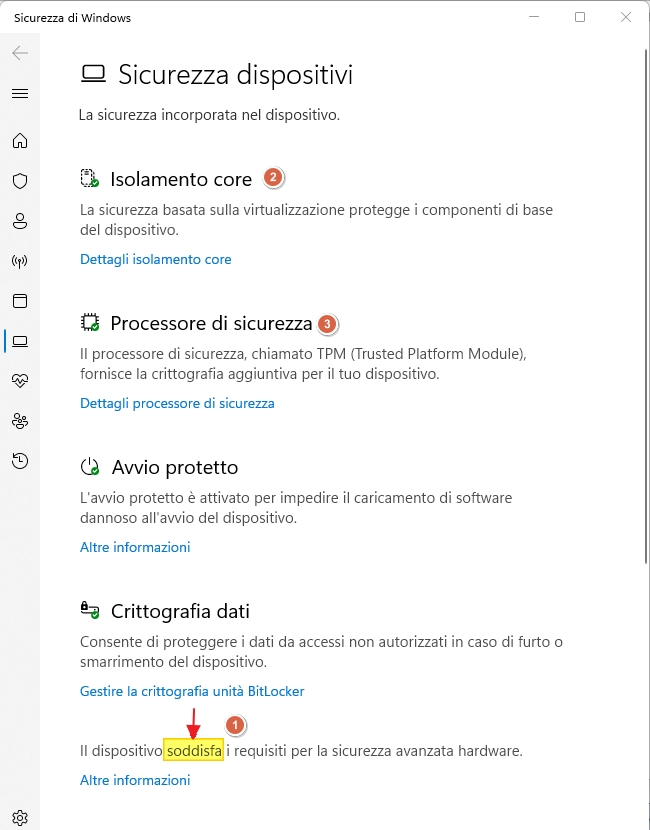This screenshot has height=830, width=650.
Task: Open Settings gear icon at bottom
Action: (x=20, y=817)
